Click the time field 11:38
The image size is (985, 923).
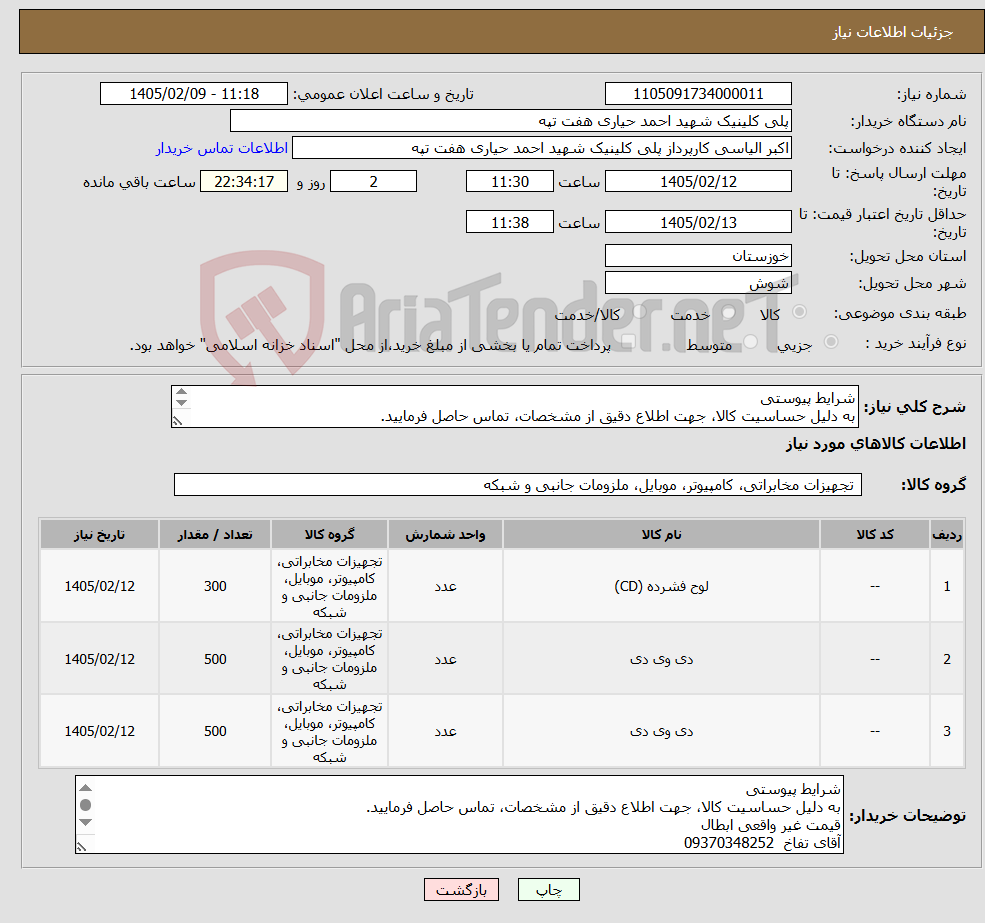coord(509,222)
